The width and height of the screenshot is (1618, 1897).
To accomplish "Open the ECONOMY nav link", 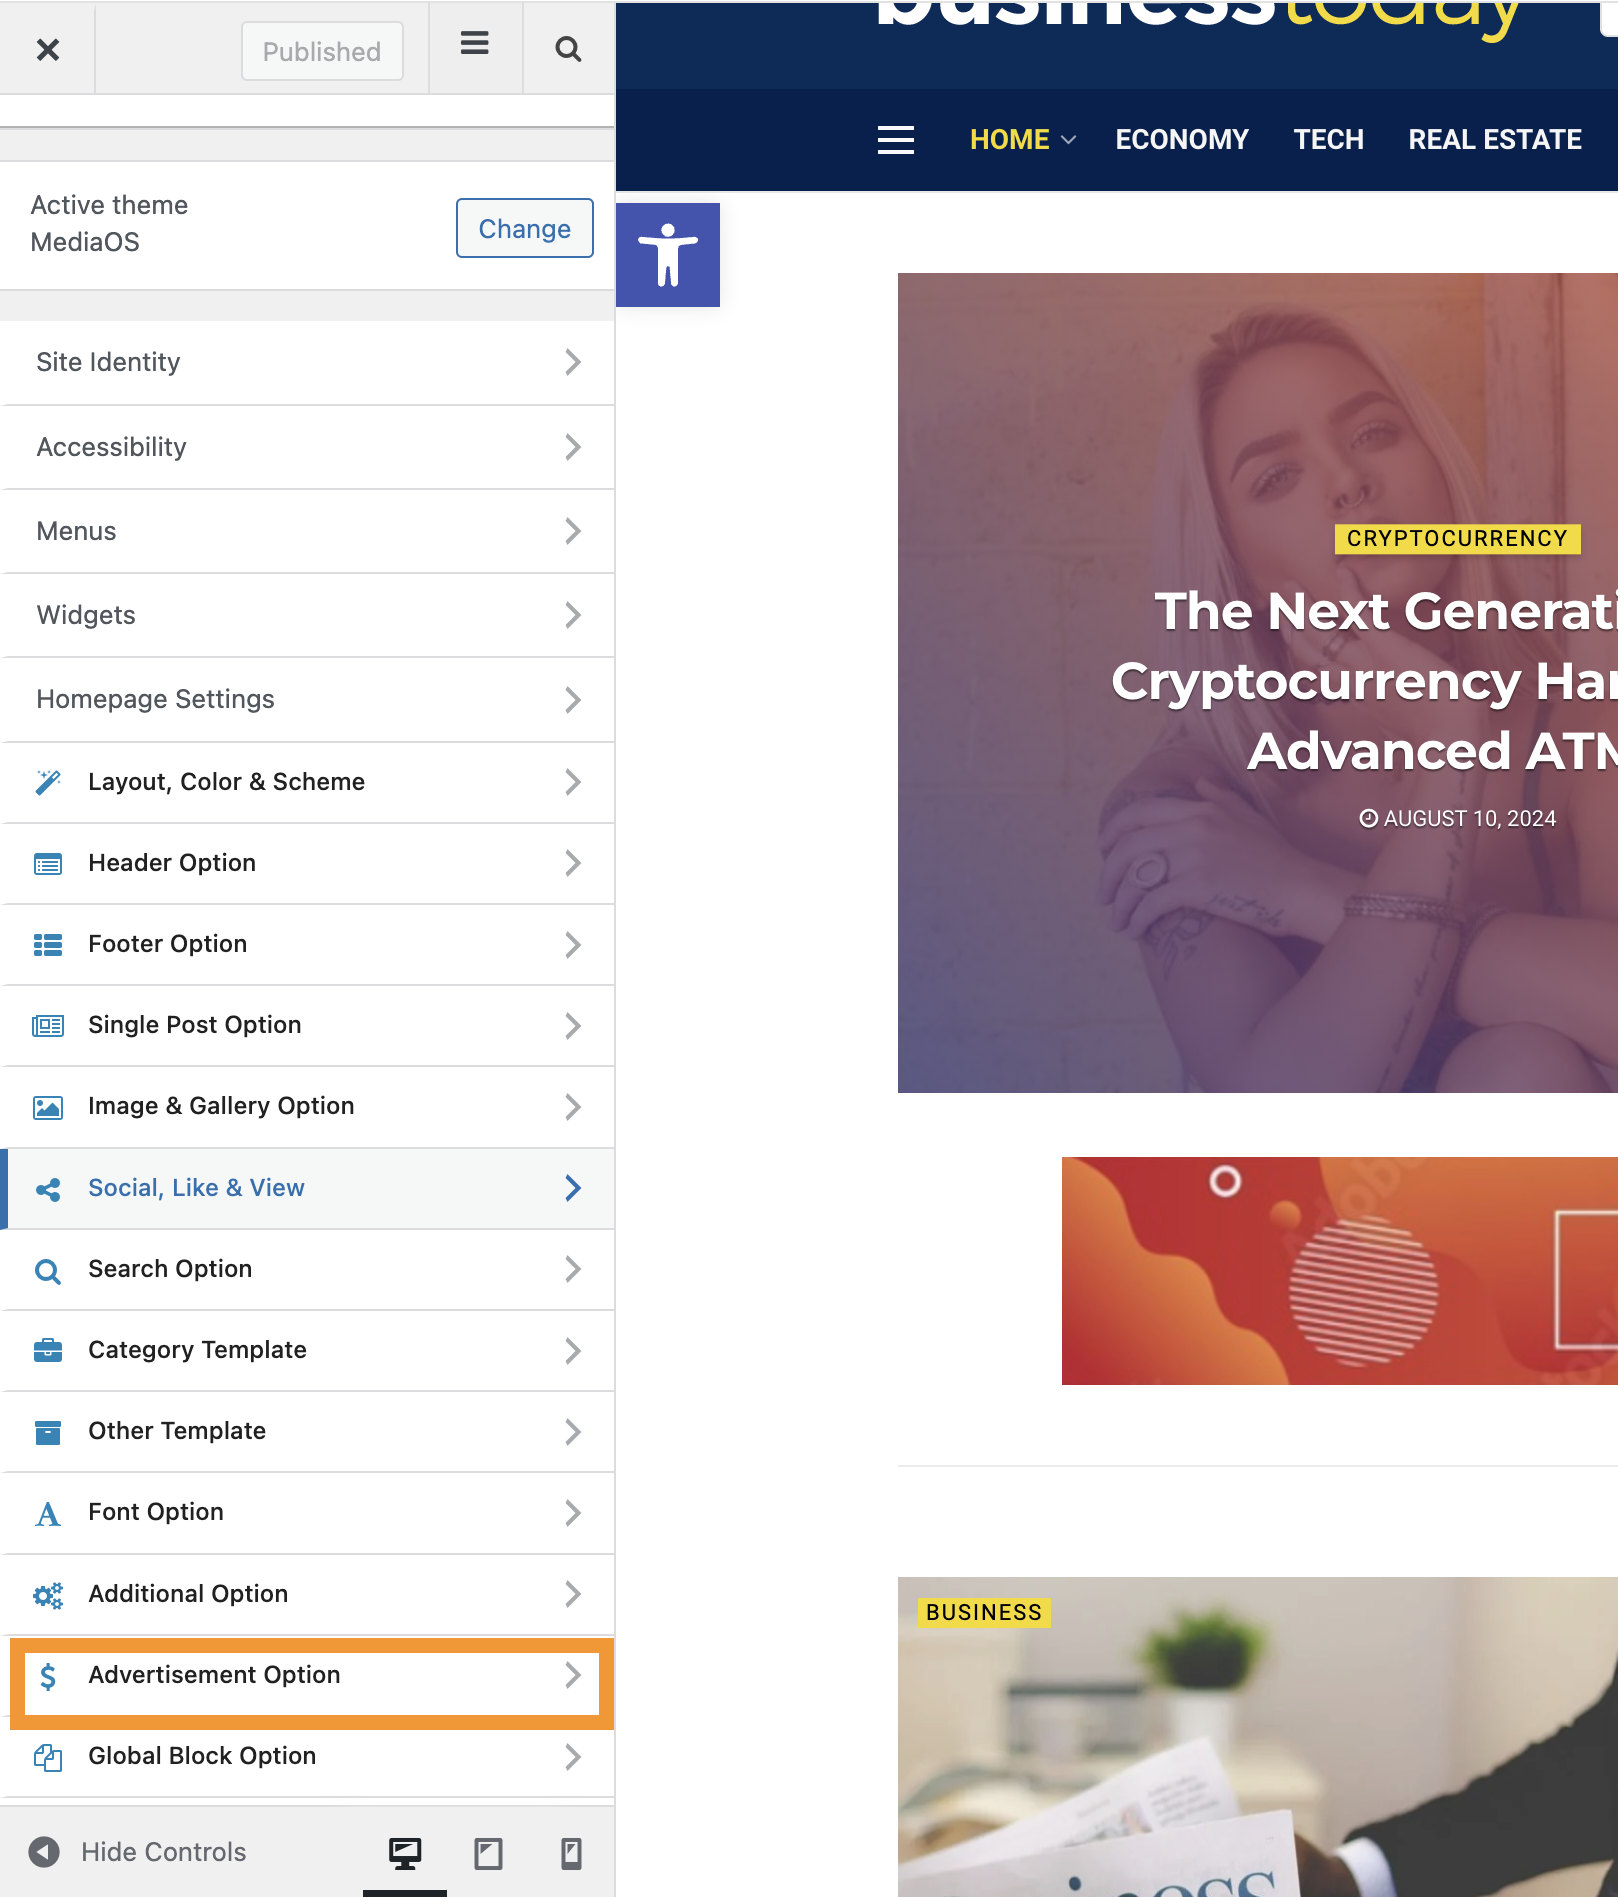I will [1182, 139].
